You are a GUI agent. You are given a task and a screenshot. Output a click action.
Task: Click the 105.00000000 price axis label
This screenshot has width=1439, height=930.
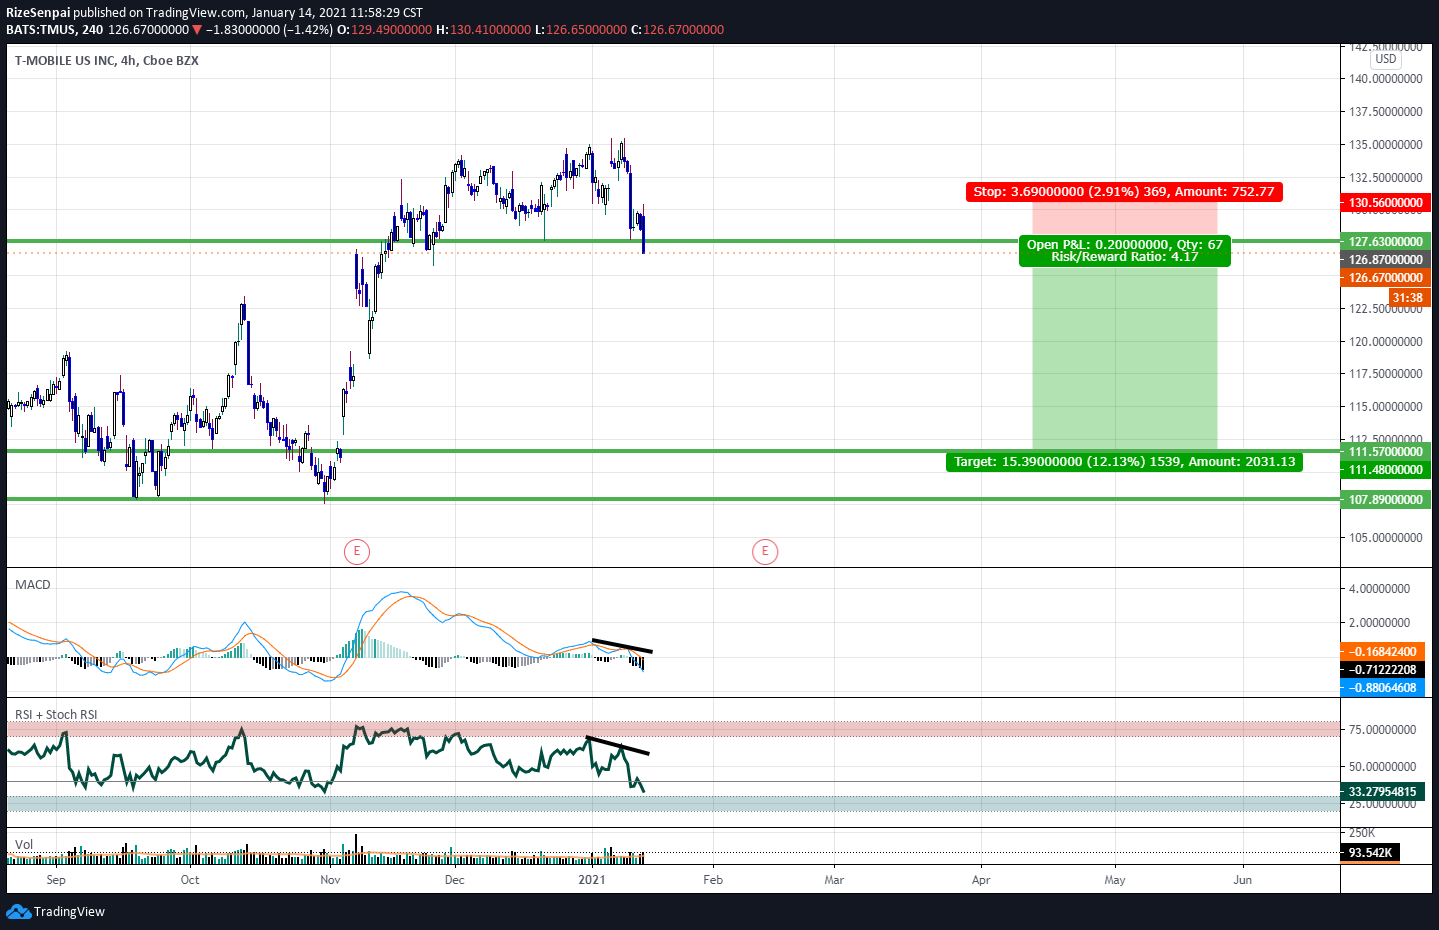(1386, 538)
